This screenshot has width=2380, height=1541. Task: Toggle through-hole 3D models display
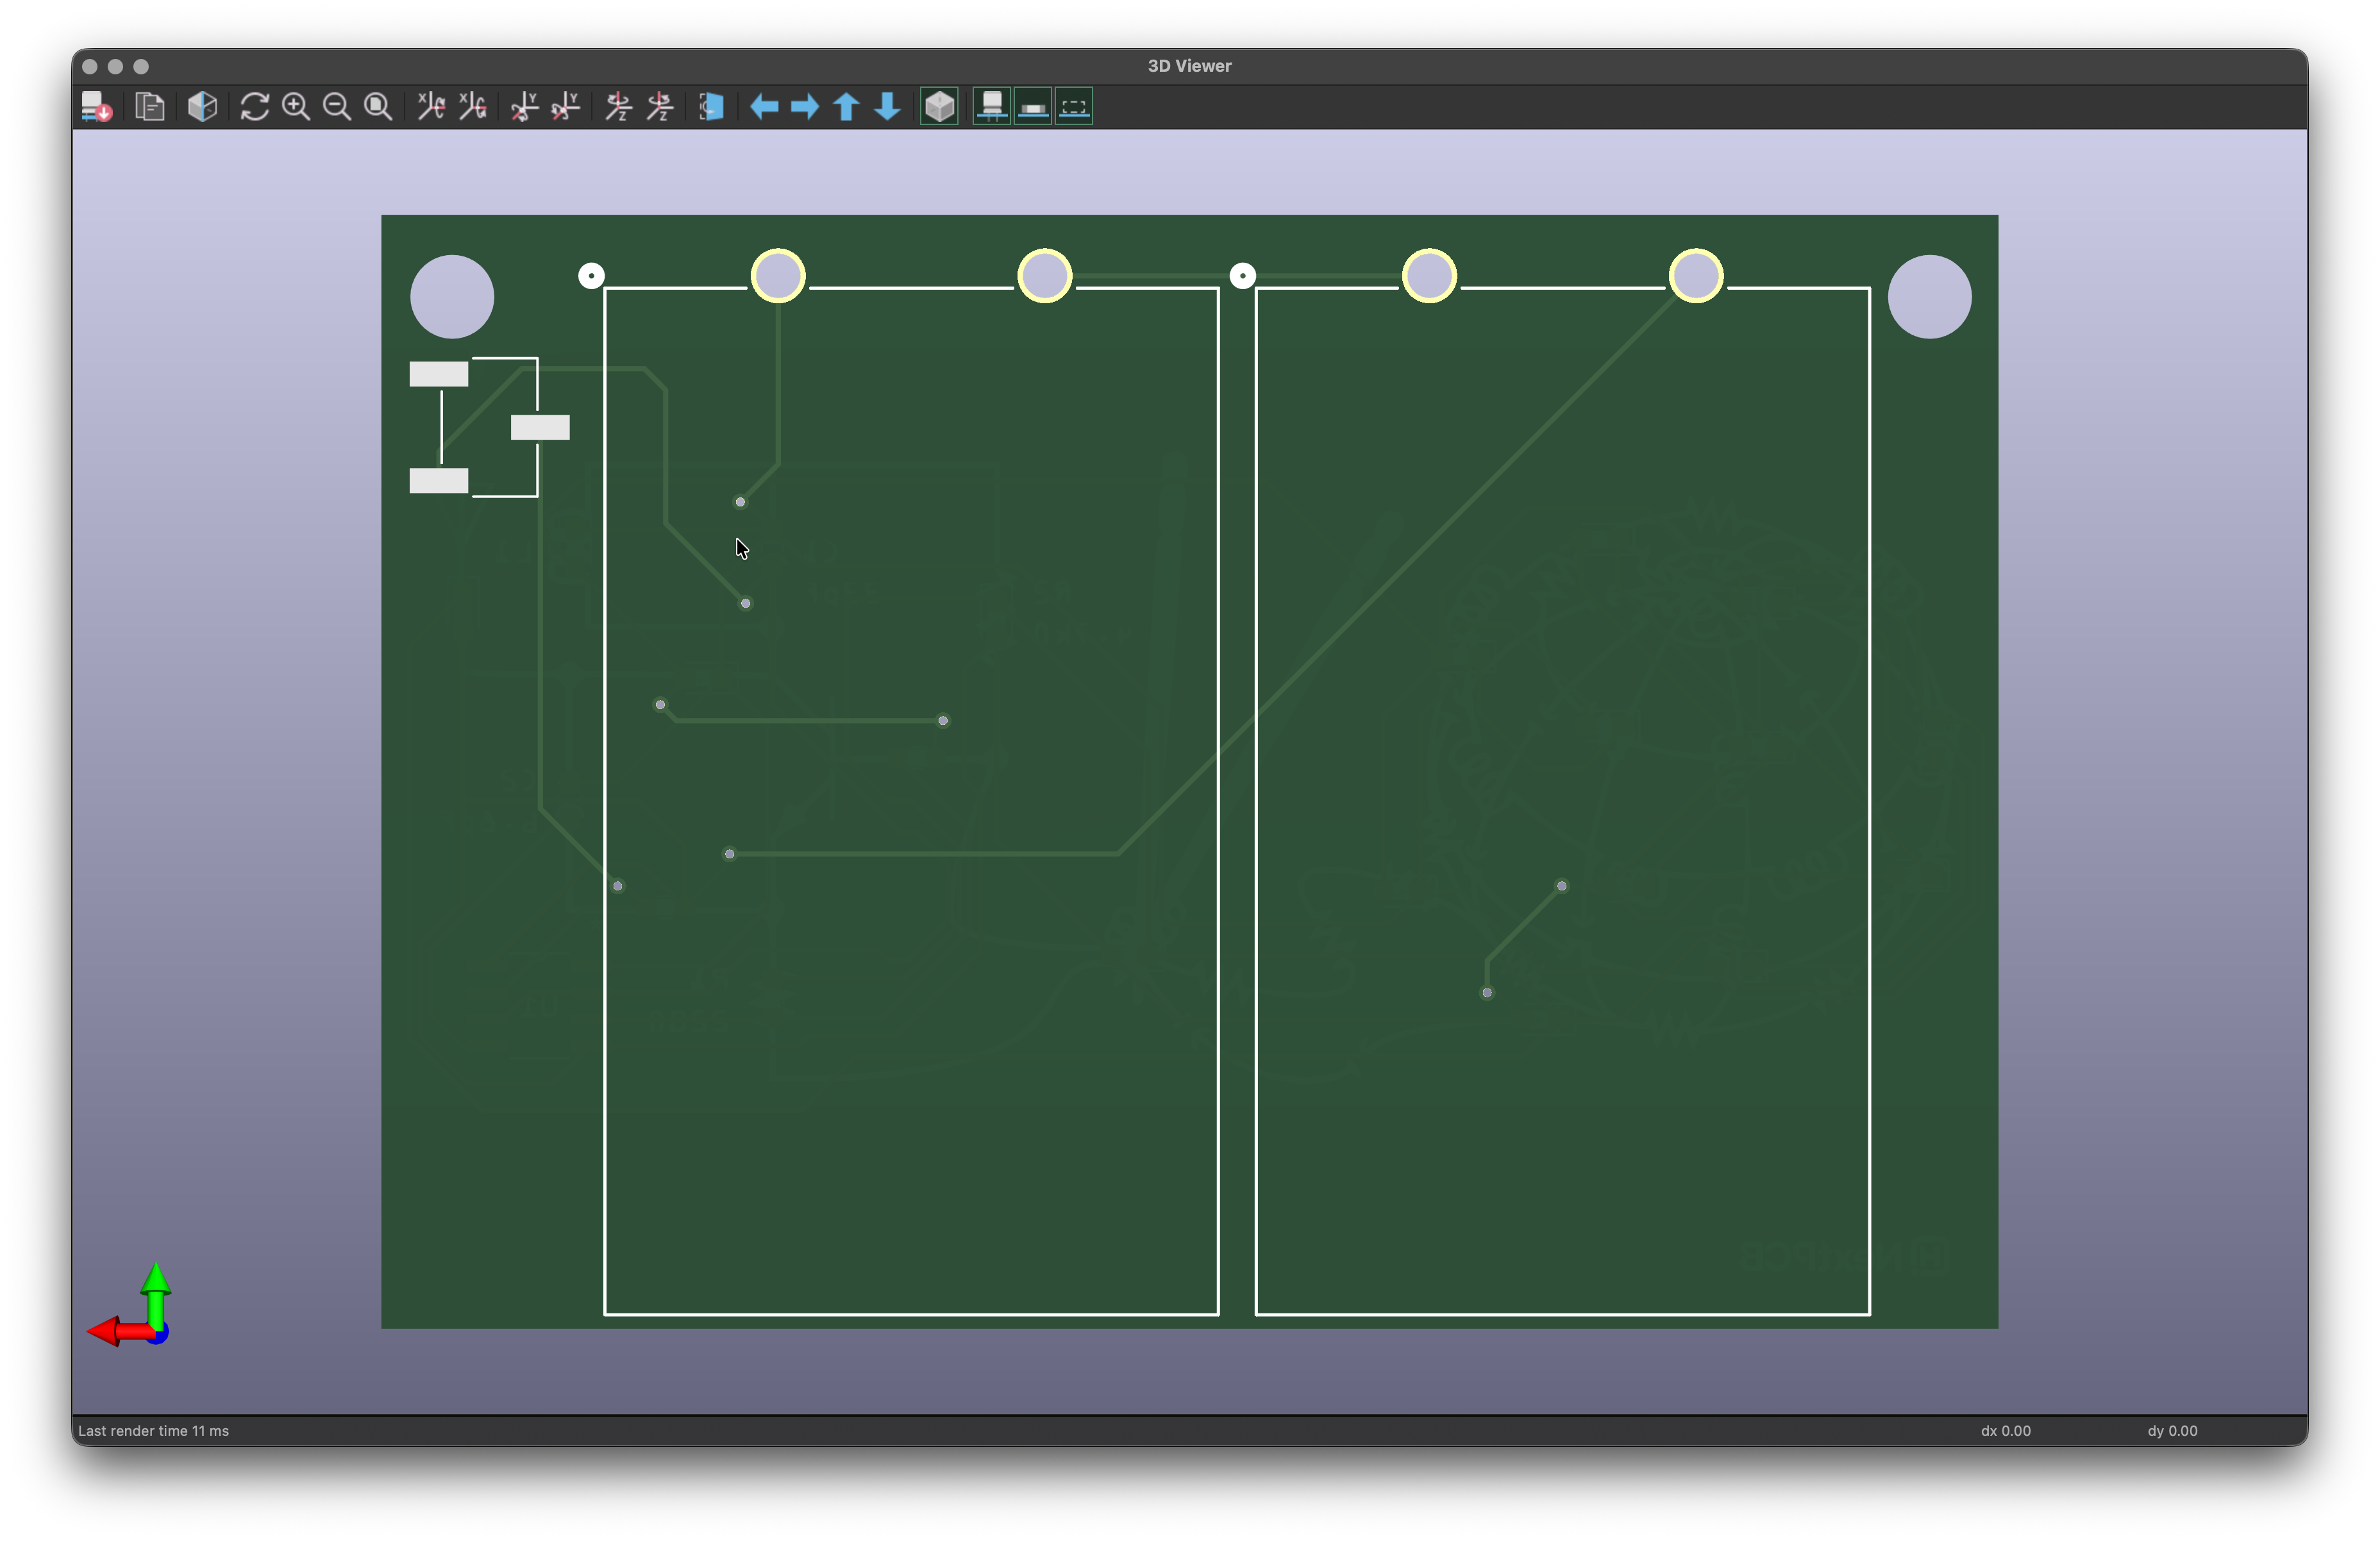992,107
